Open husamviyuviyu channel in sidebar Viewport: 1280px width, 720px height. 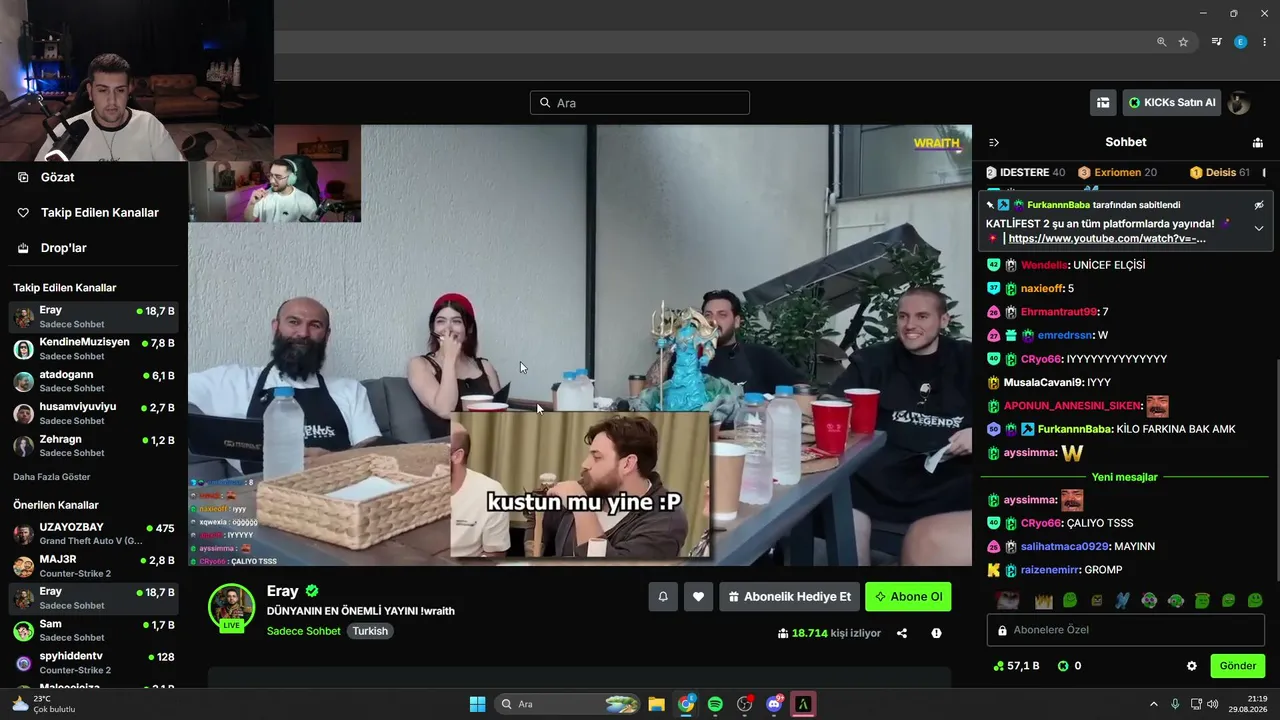[x=94, y=413]
